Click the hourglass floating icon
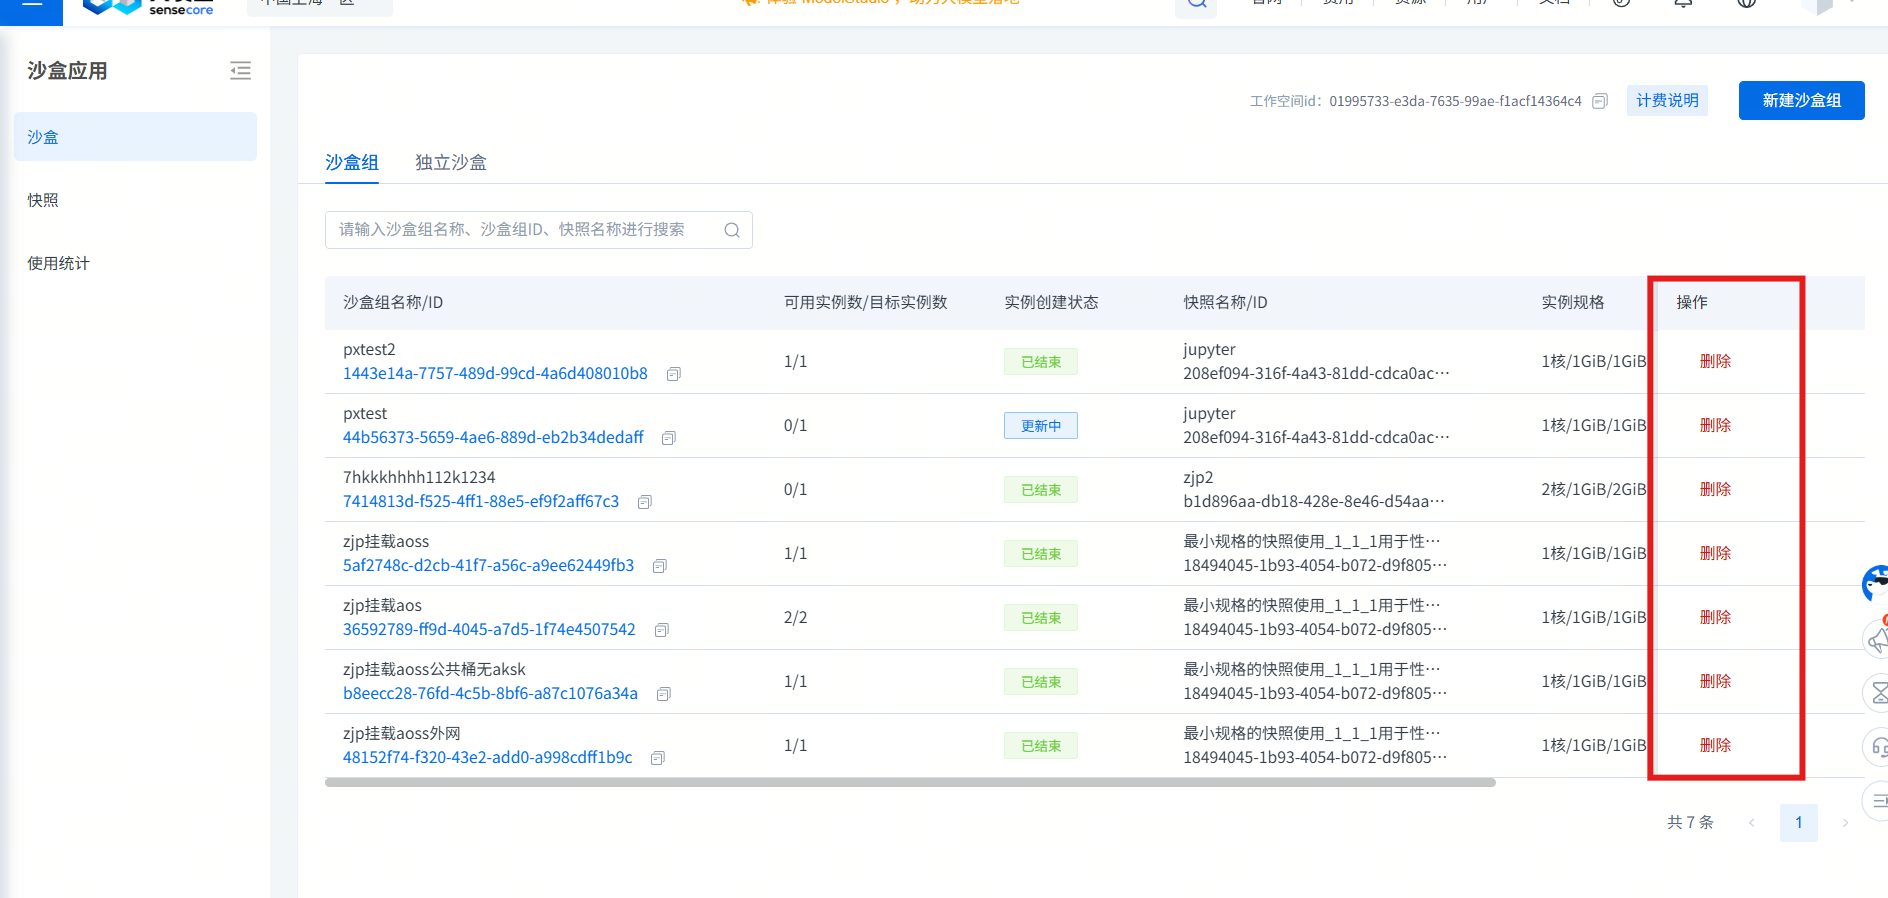The height and width of the screenshot is (898, 1888). coord(1879,693)
